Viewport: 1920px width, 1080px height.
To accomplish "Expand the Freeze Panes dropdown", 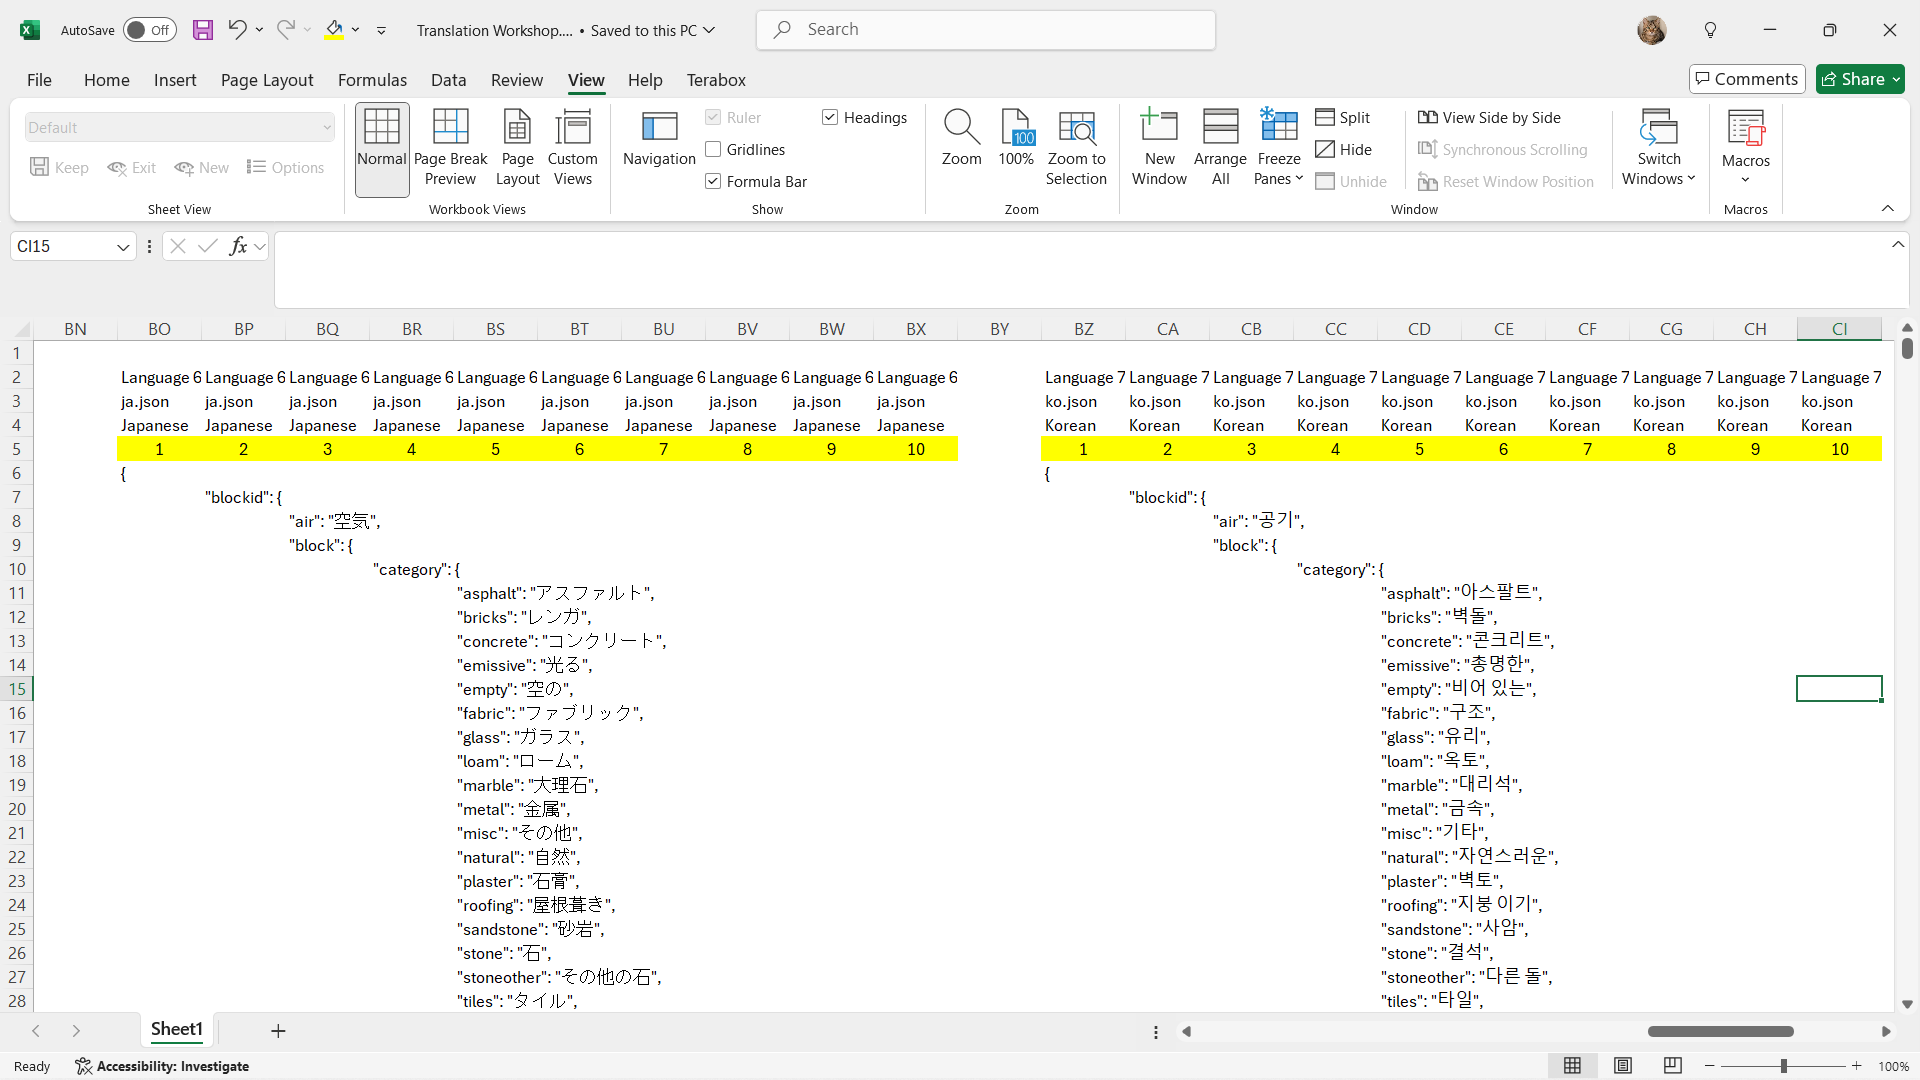I will (x=1279, y=168).
